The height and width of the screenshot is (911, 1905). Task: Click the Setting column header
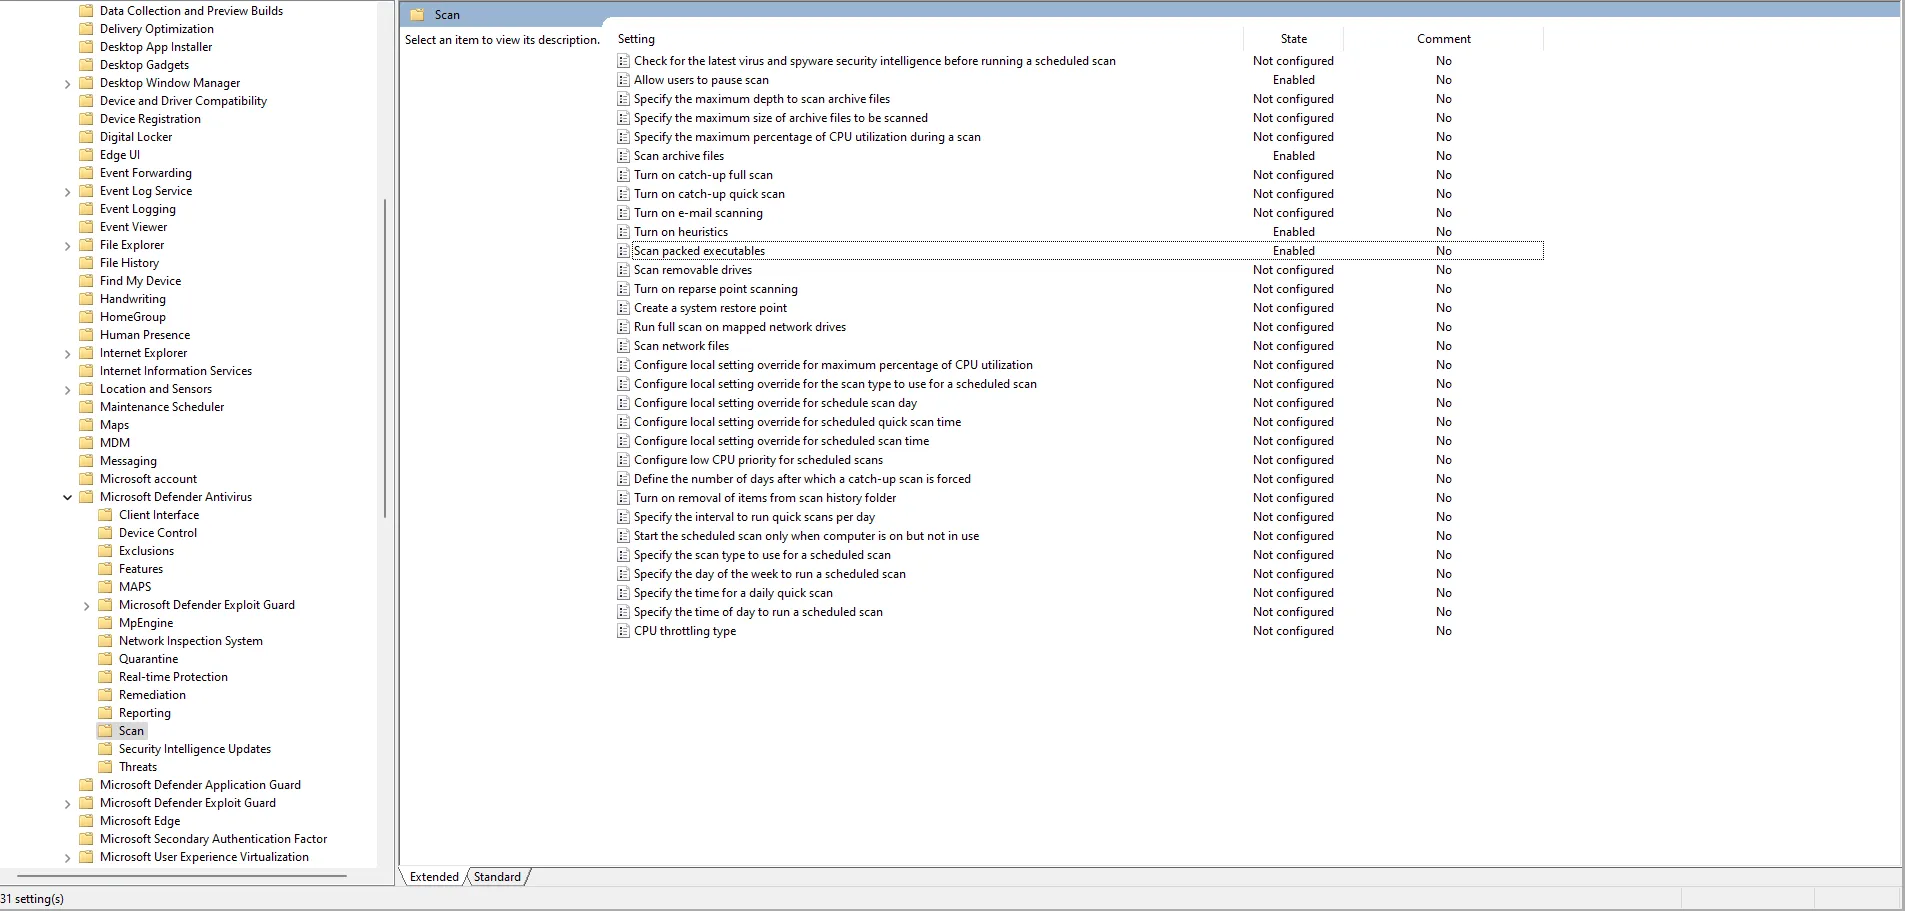point(636,39)
